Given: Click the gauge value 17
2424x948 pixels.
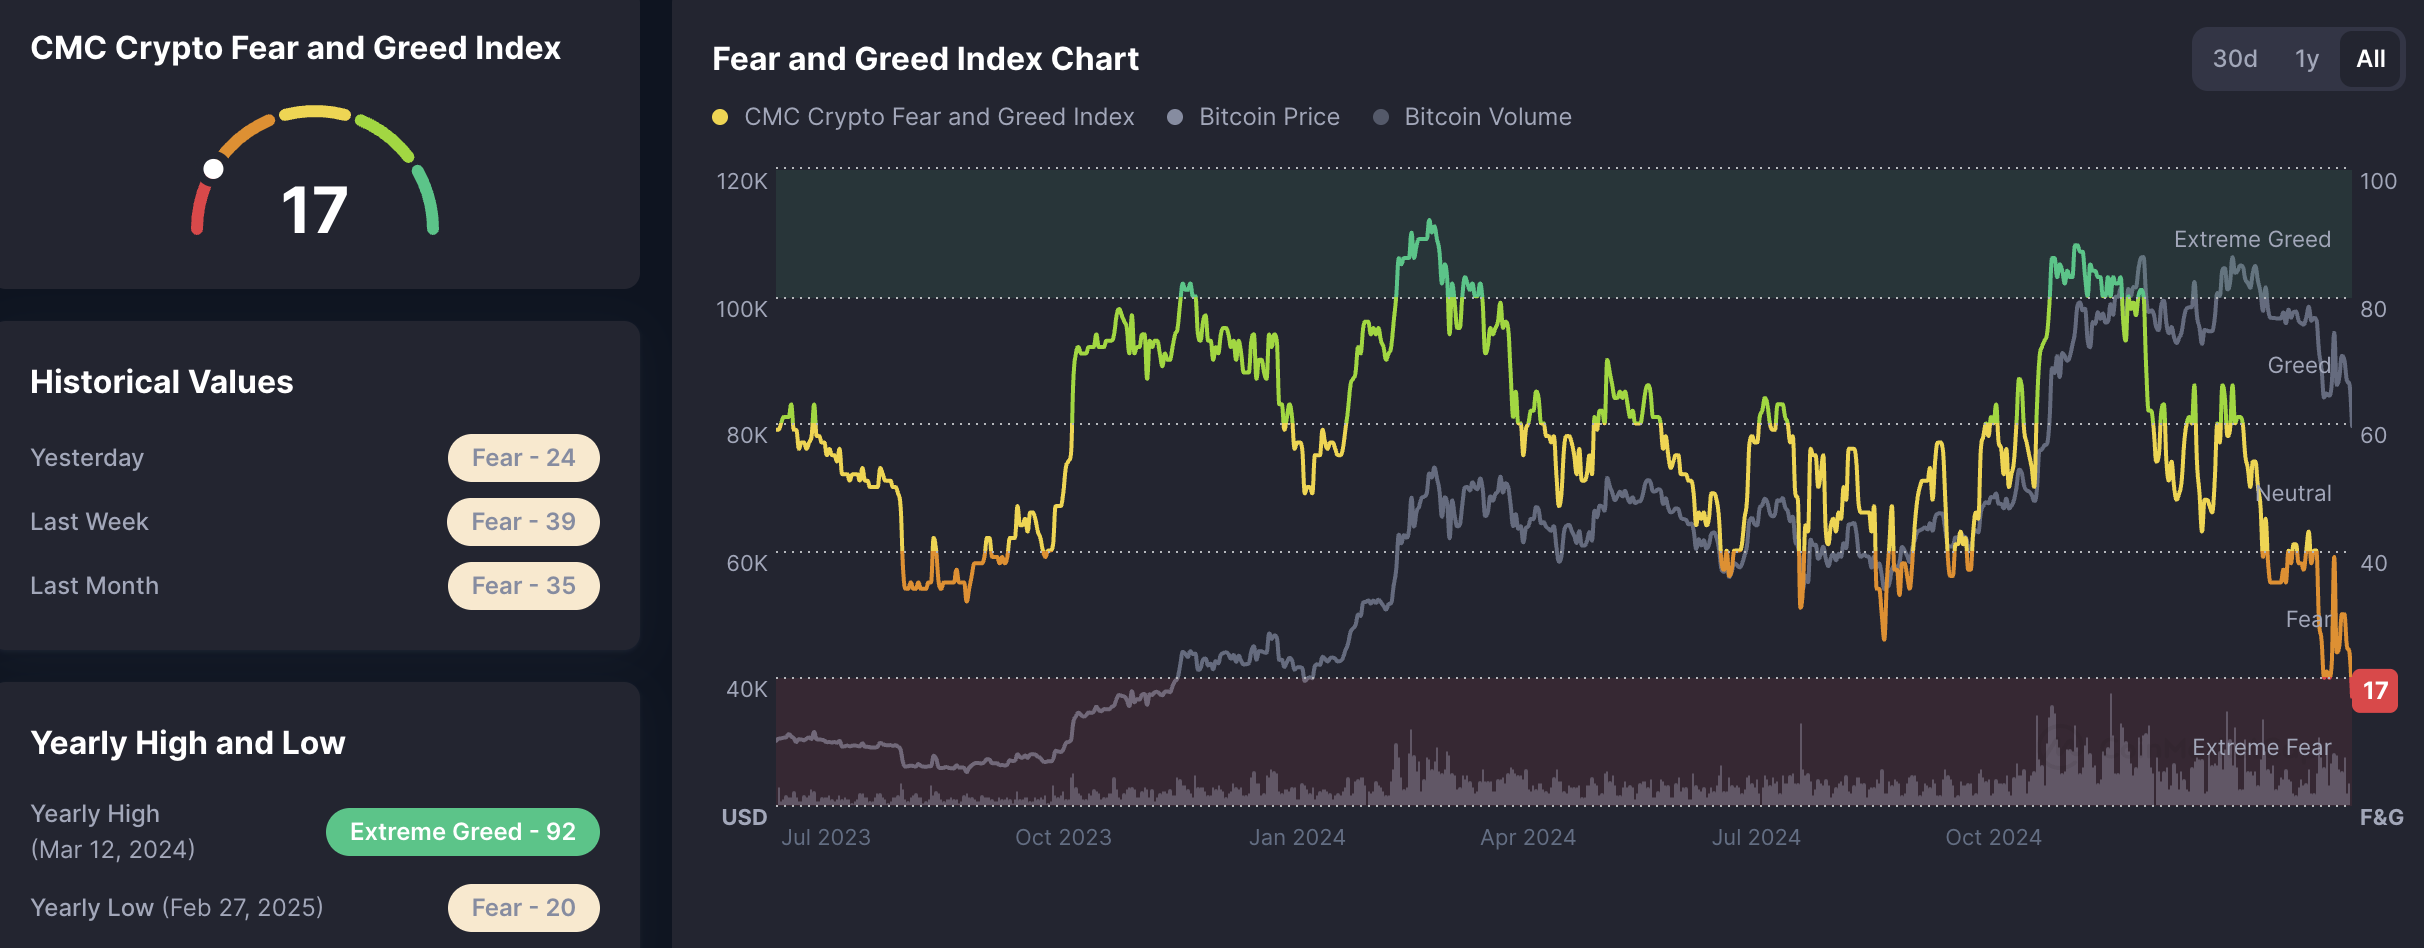Looking at the screenshot, I should click(314, 211).
